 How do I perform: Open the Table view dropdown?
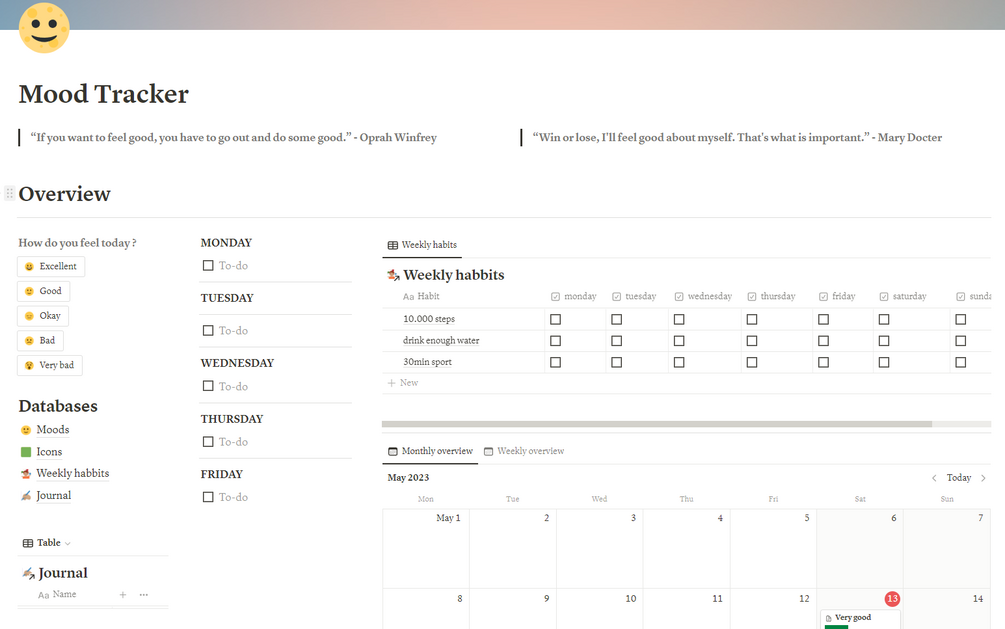46,543
